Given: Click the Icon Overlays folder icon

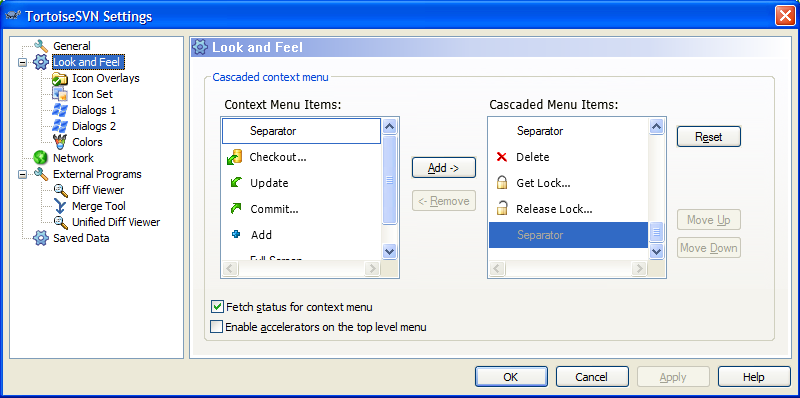Looking at the screenshot, I should 60,79.
